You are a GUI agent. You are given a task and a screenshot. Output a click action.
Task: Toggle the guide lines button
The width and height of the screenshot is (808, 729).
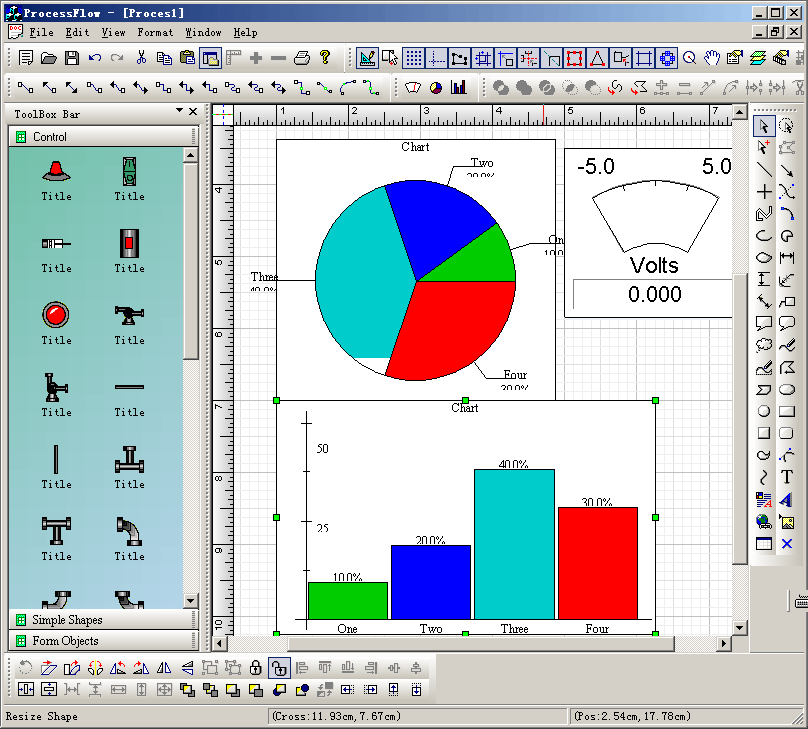[x=436, y=58]
